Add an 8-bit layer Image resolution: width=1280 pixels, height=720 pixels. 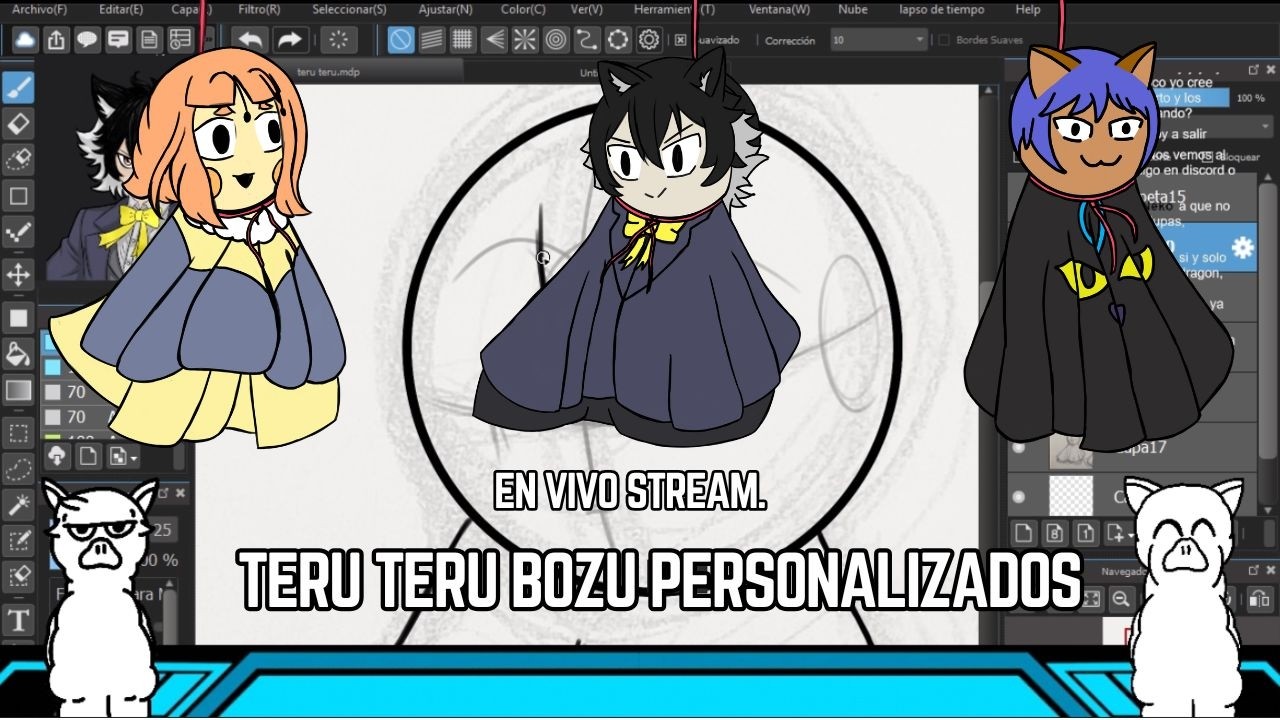pos(1054,532)
